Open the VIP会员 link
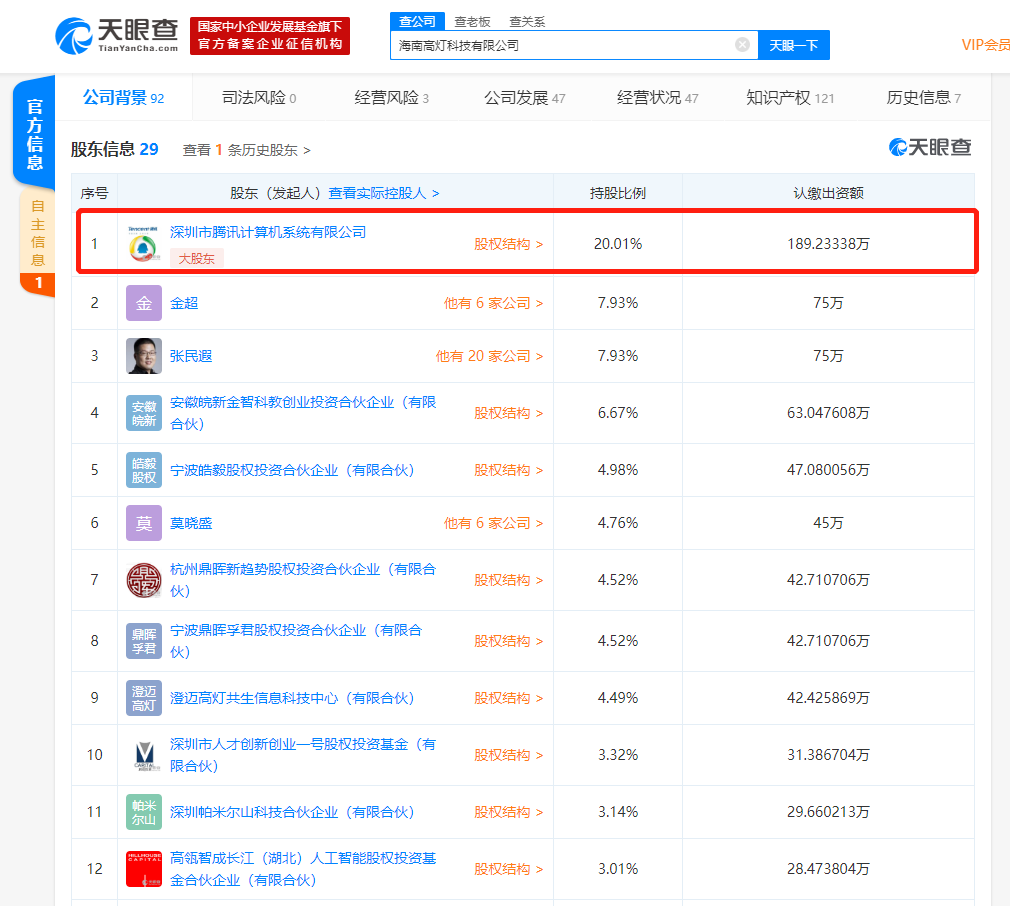 point(985,45)
